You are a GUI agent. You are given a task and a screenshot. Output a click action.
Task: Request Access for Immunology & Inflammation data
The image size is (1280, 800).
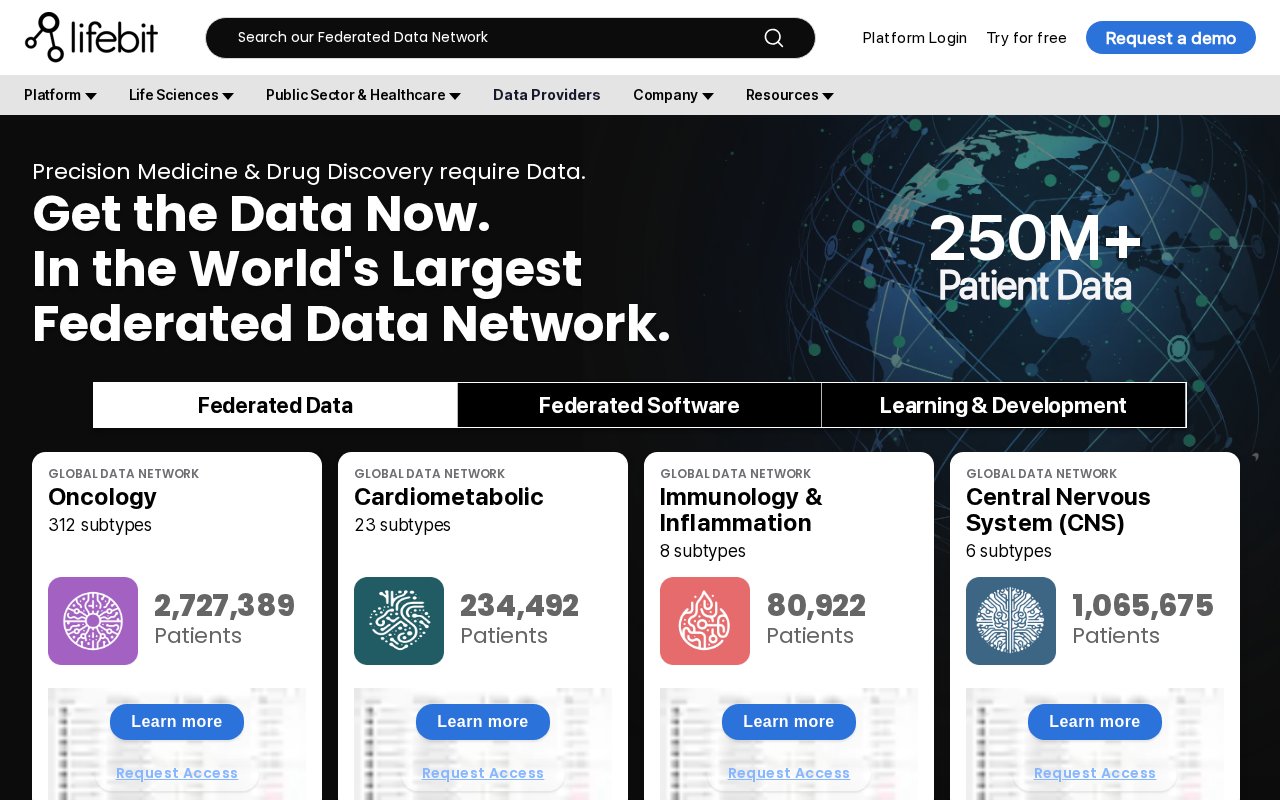789,773
